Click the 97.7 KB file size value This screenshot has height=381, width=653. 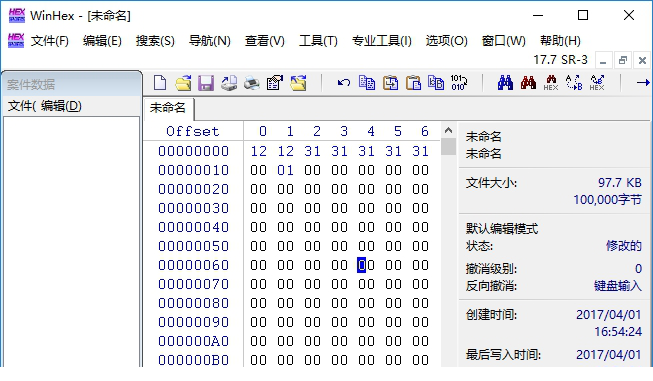pyautogui.click(x=620, y=182)
